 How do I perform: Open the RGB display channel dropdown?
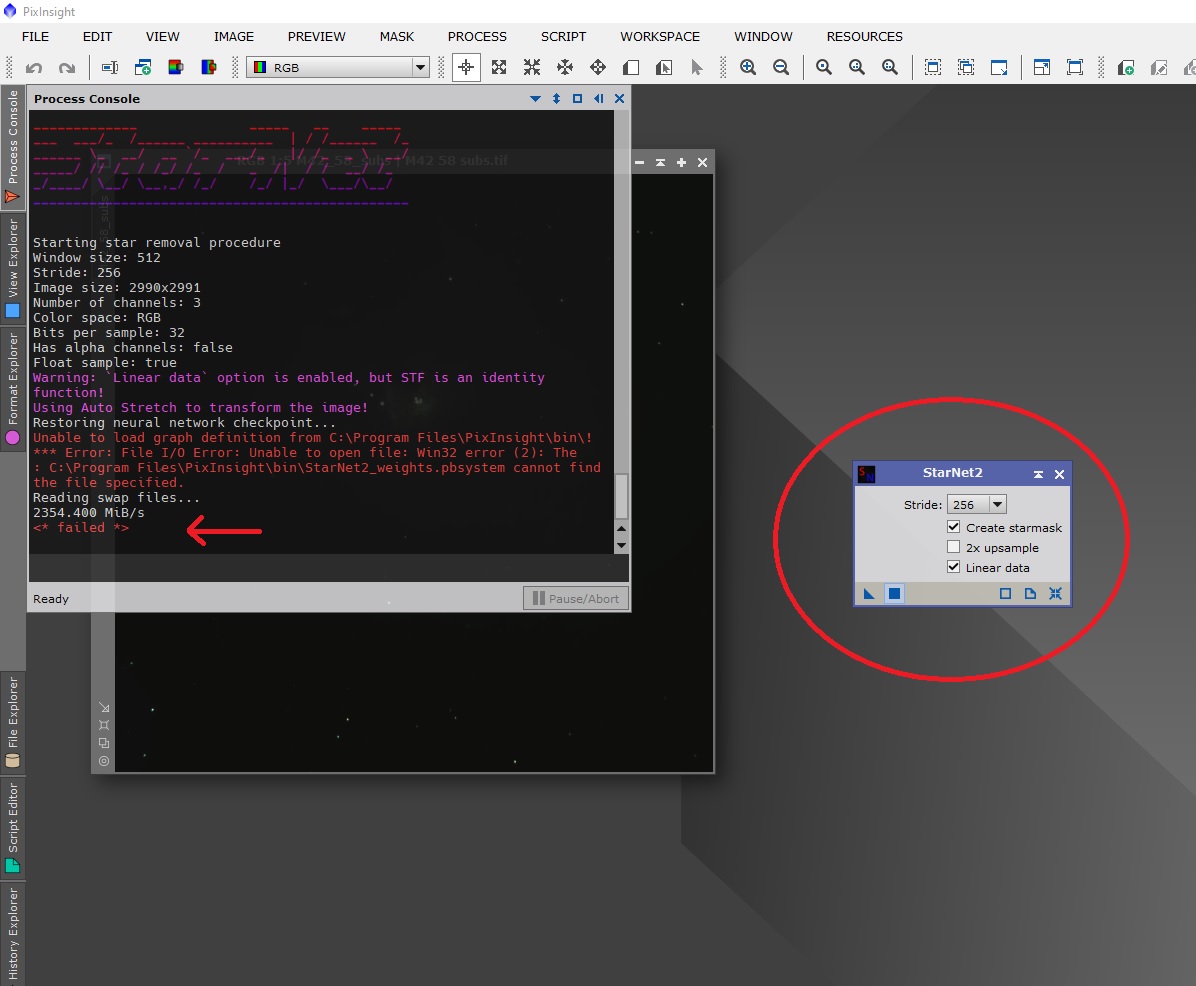[338, 67]
